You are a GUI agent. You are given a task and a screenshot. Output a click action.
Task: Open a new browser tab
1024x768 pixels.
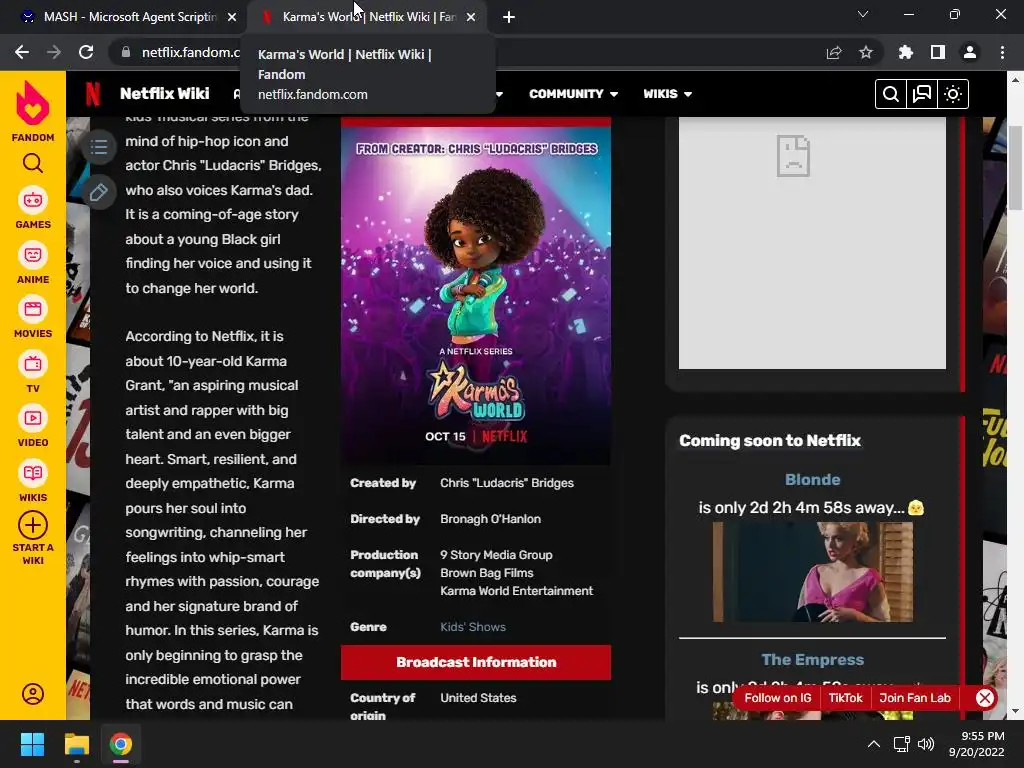point(509,17)
